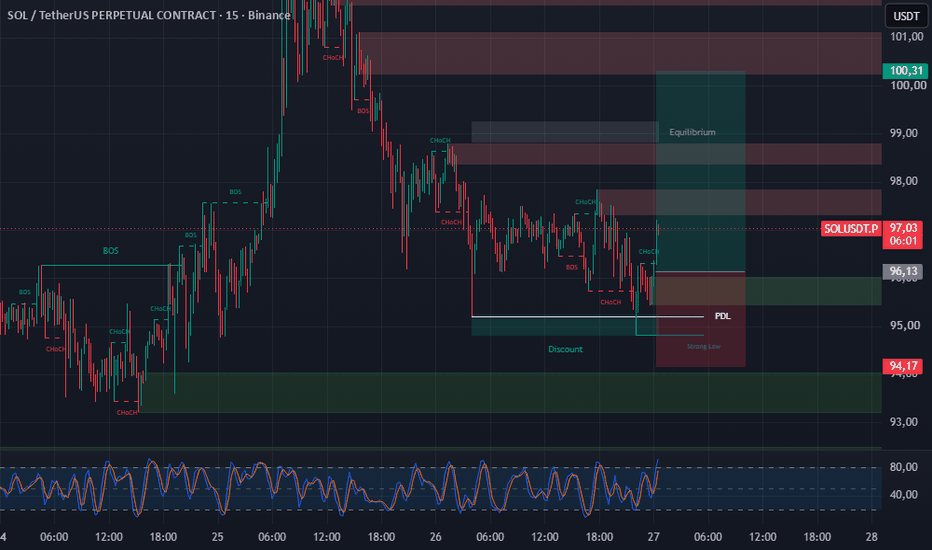Image resolution: width=932 pixels, height=550 pixels.
Task: Click the SOL / TetherUS chart title
Action: 149,15
